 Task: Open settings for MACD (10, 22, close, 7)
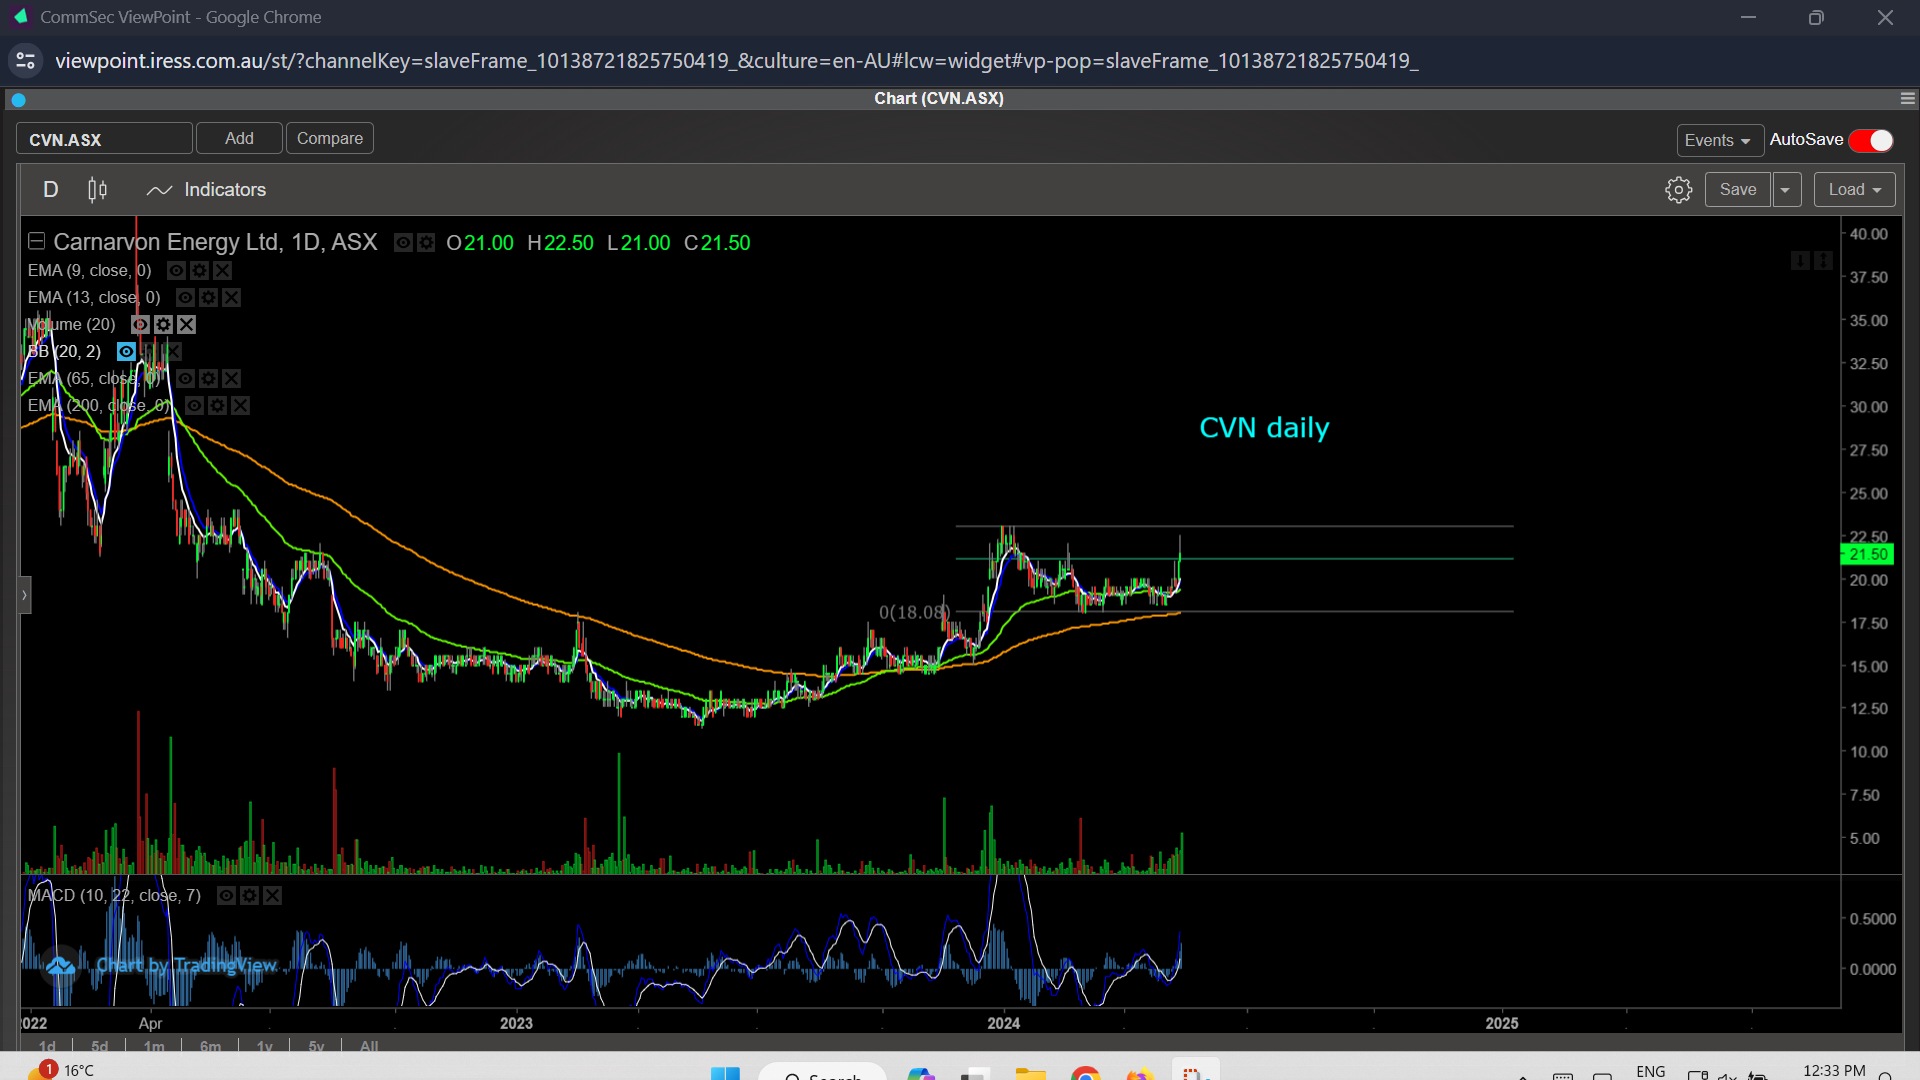(x=249, y=895)
